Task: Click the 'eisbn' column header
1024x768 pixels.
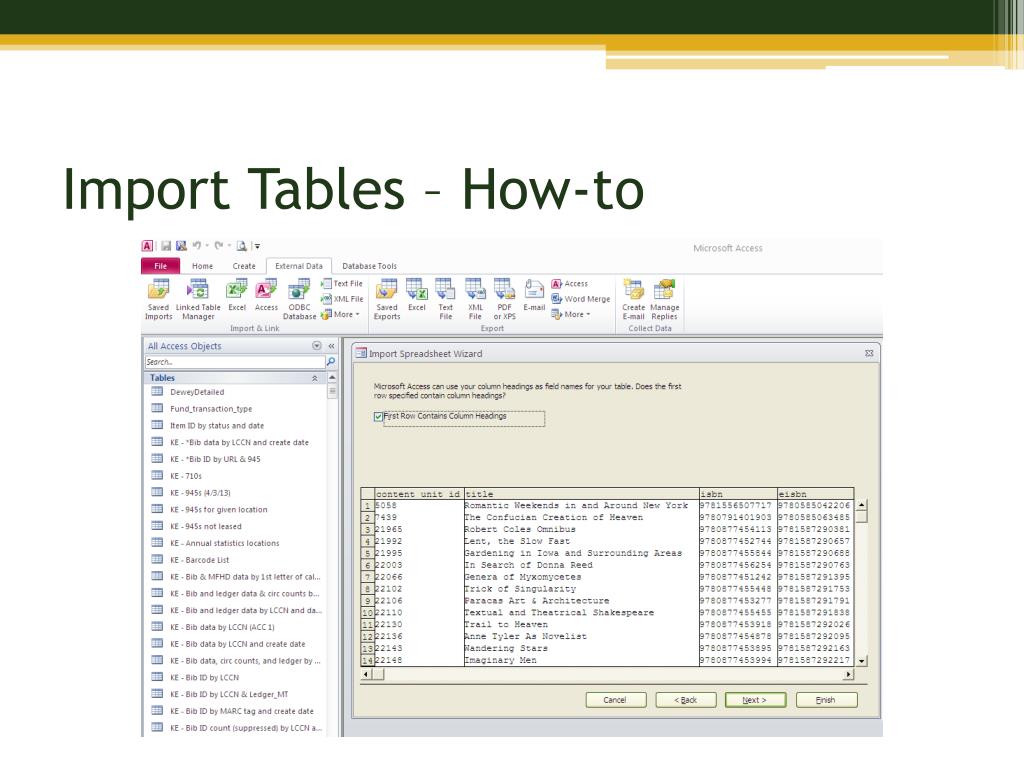Action: coord(815,494)
